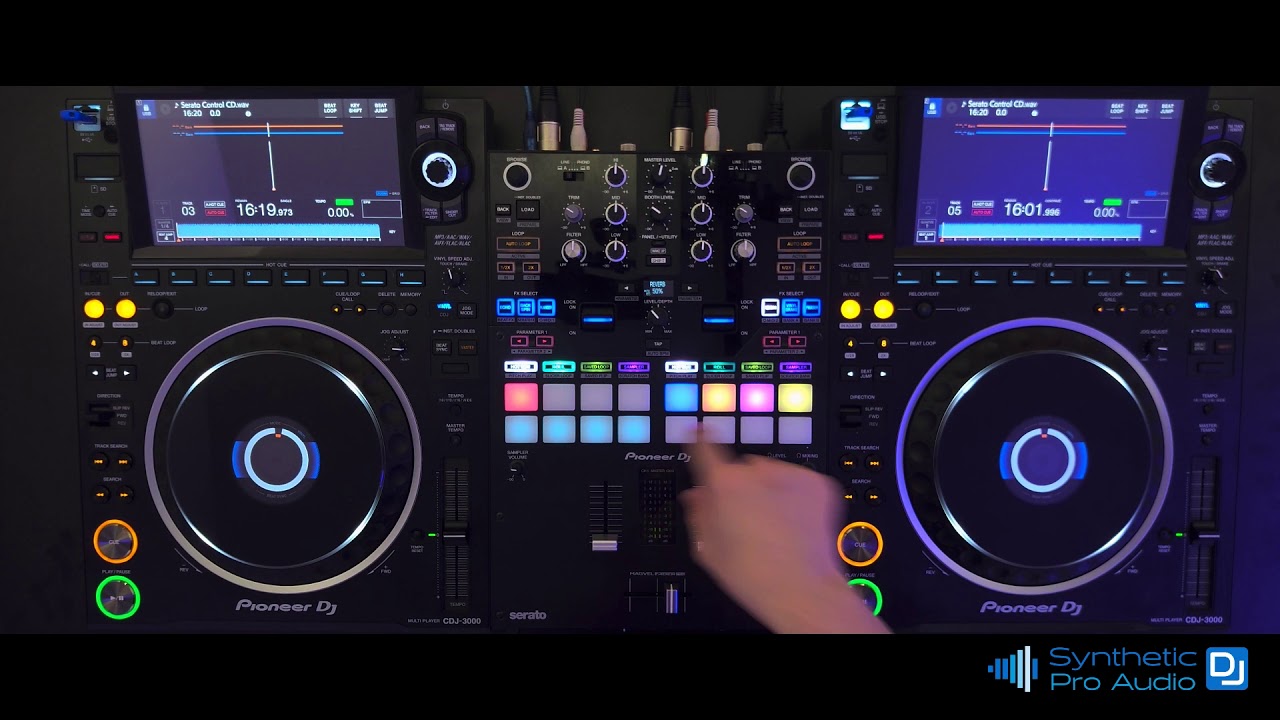Tap KEY SHIFT on left CDJ touchscreen
The height and width of the screenshot is (720, 1280).
[x=356, y=108]
